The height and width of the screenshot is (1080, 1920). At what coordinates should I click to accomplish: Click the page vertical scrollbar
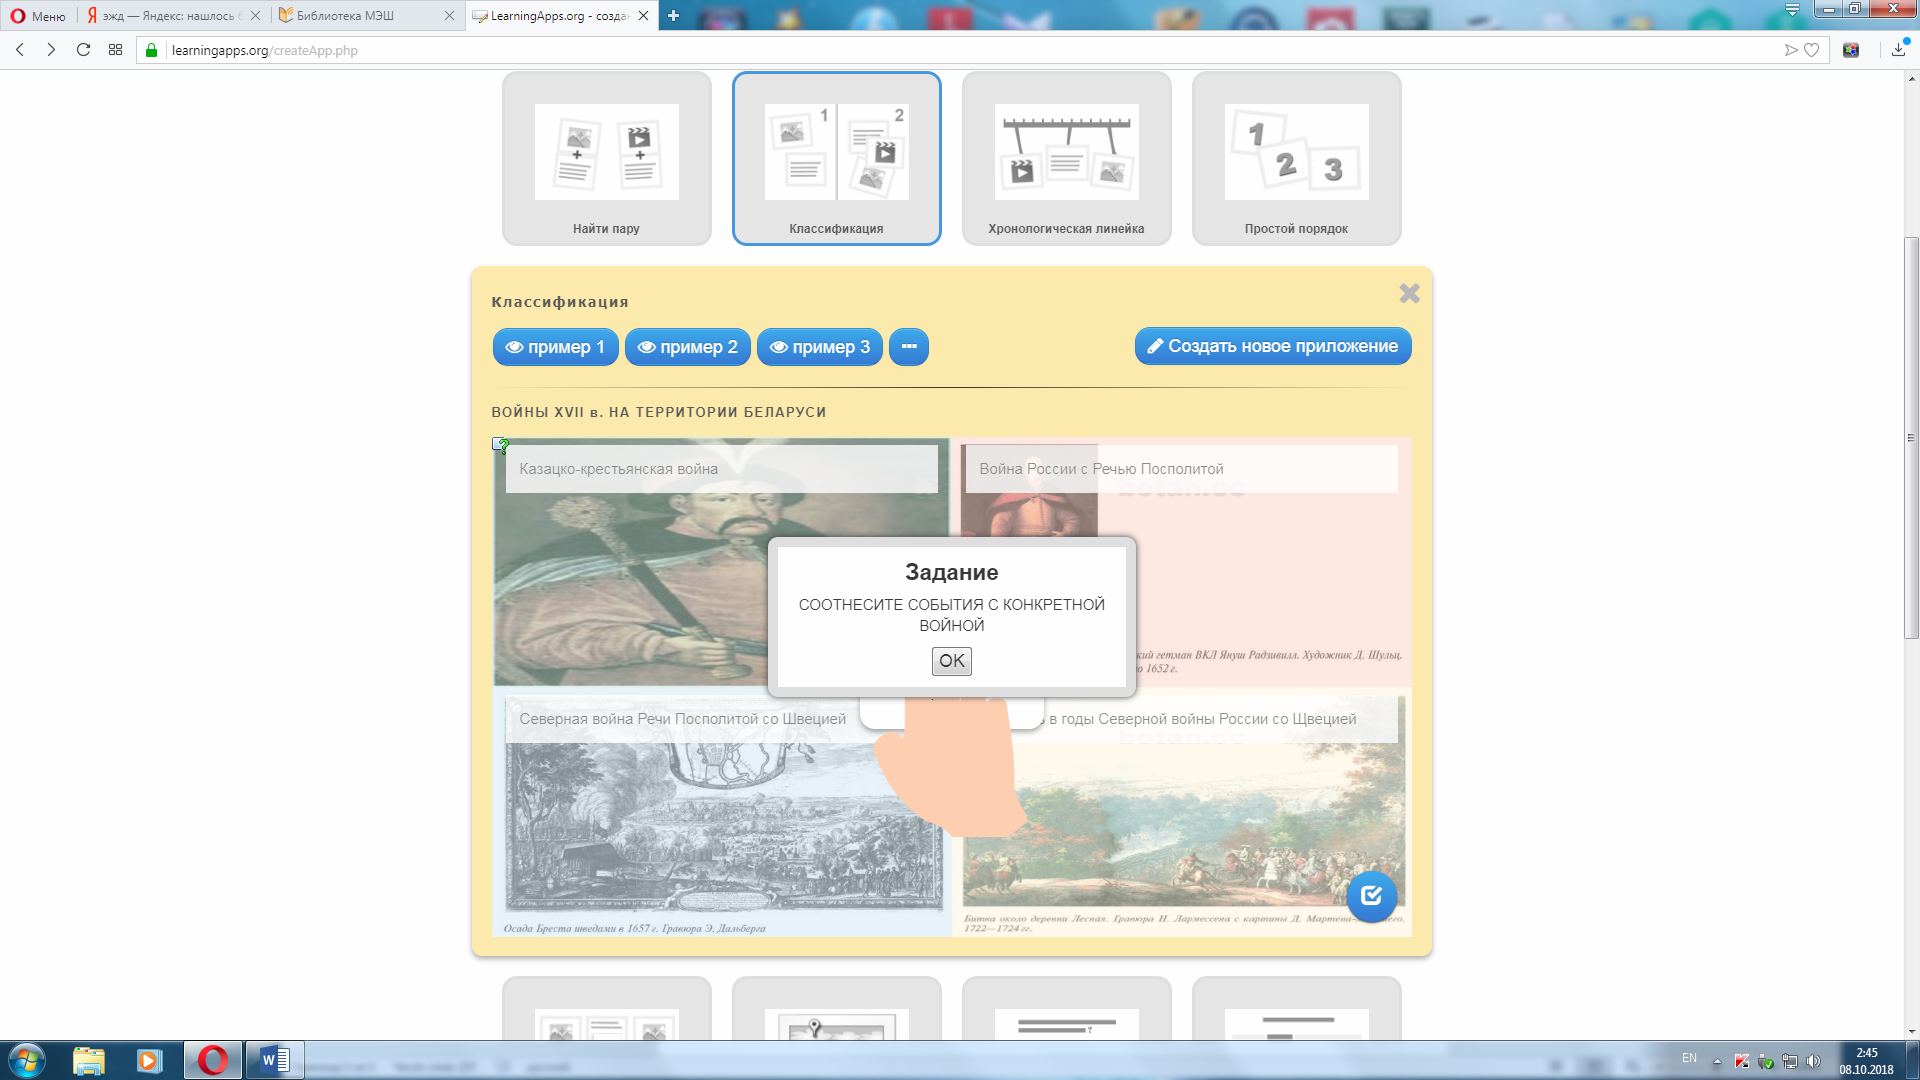[x=1911, y=437]
